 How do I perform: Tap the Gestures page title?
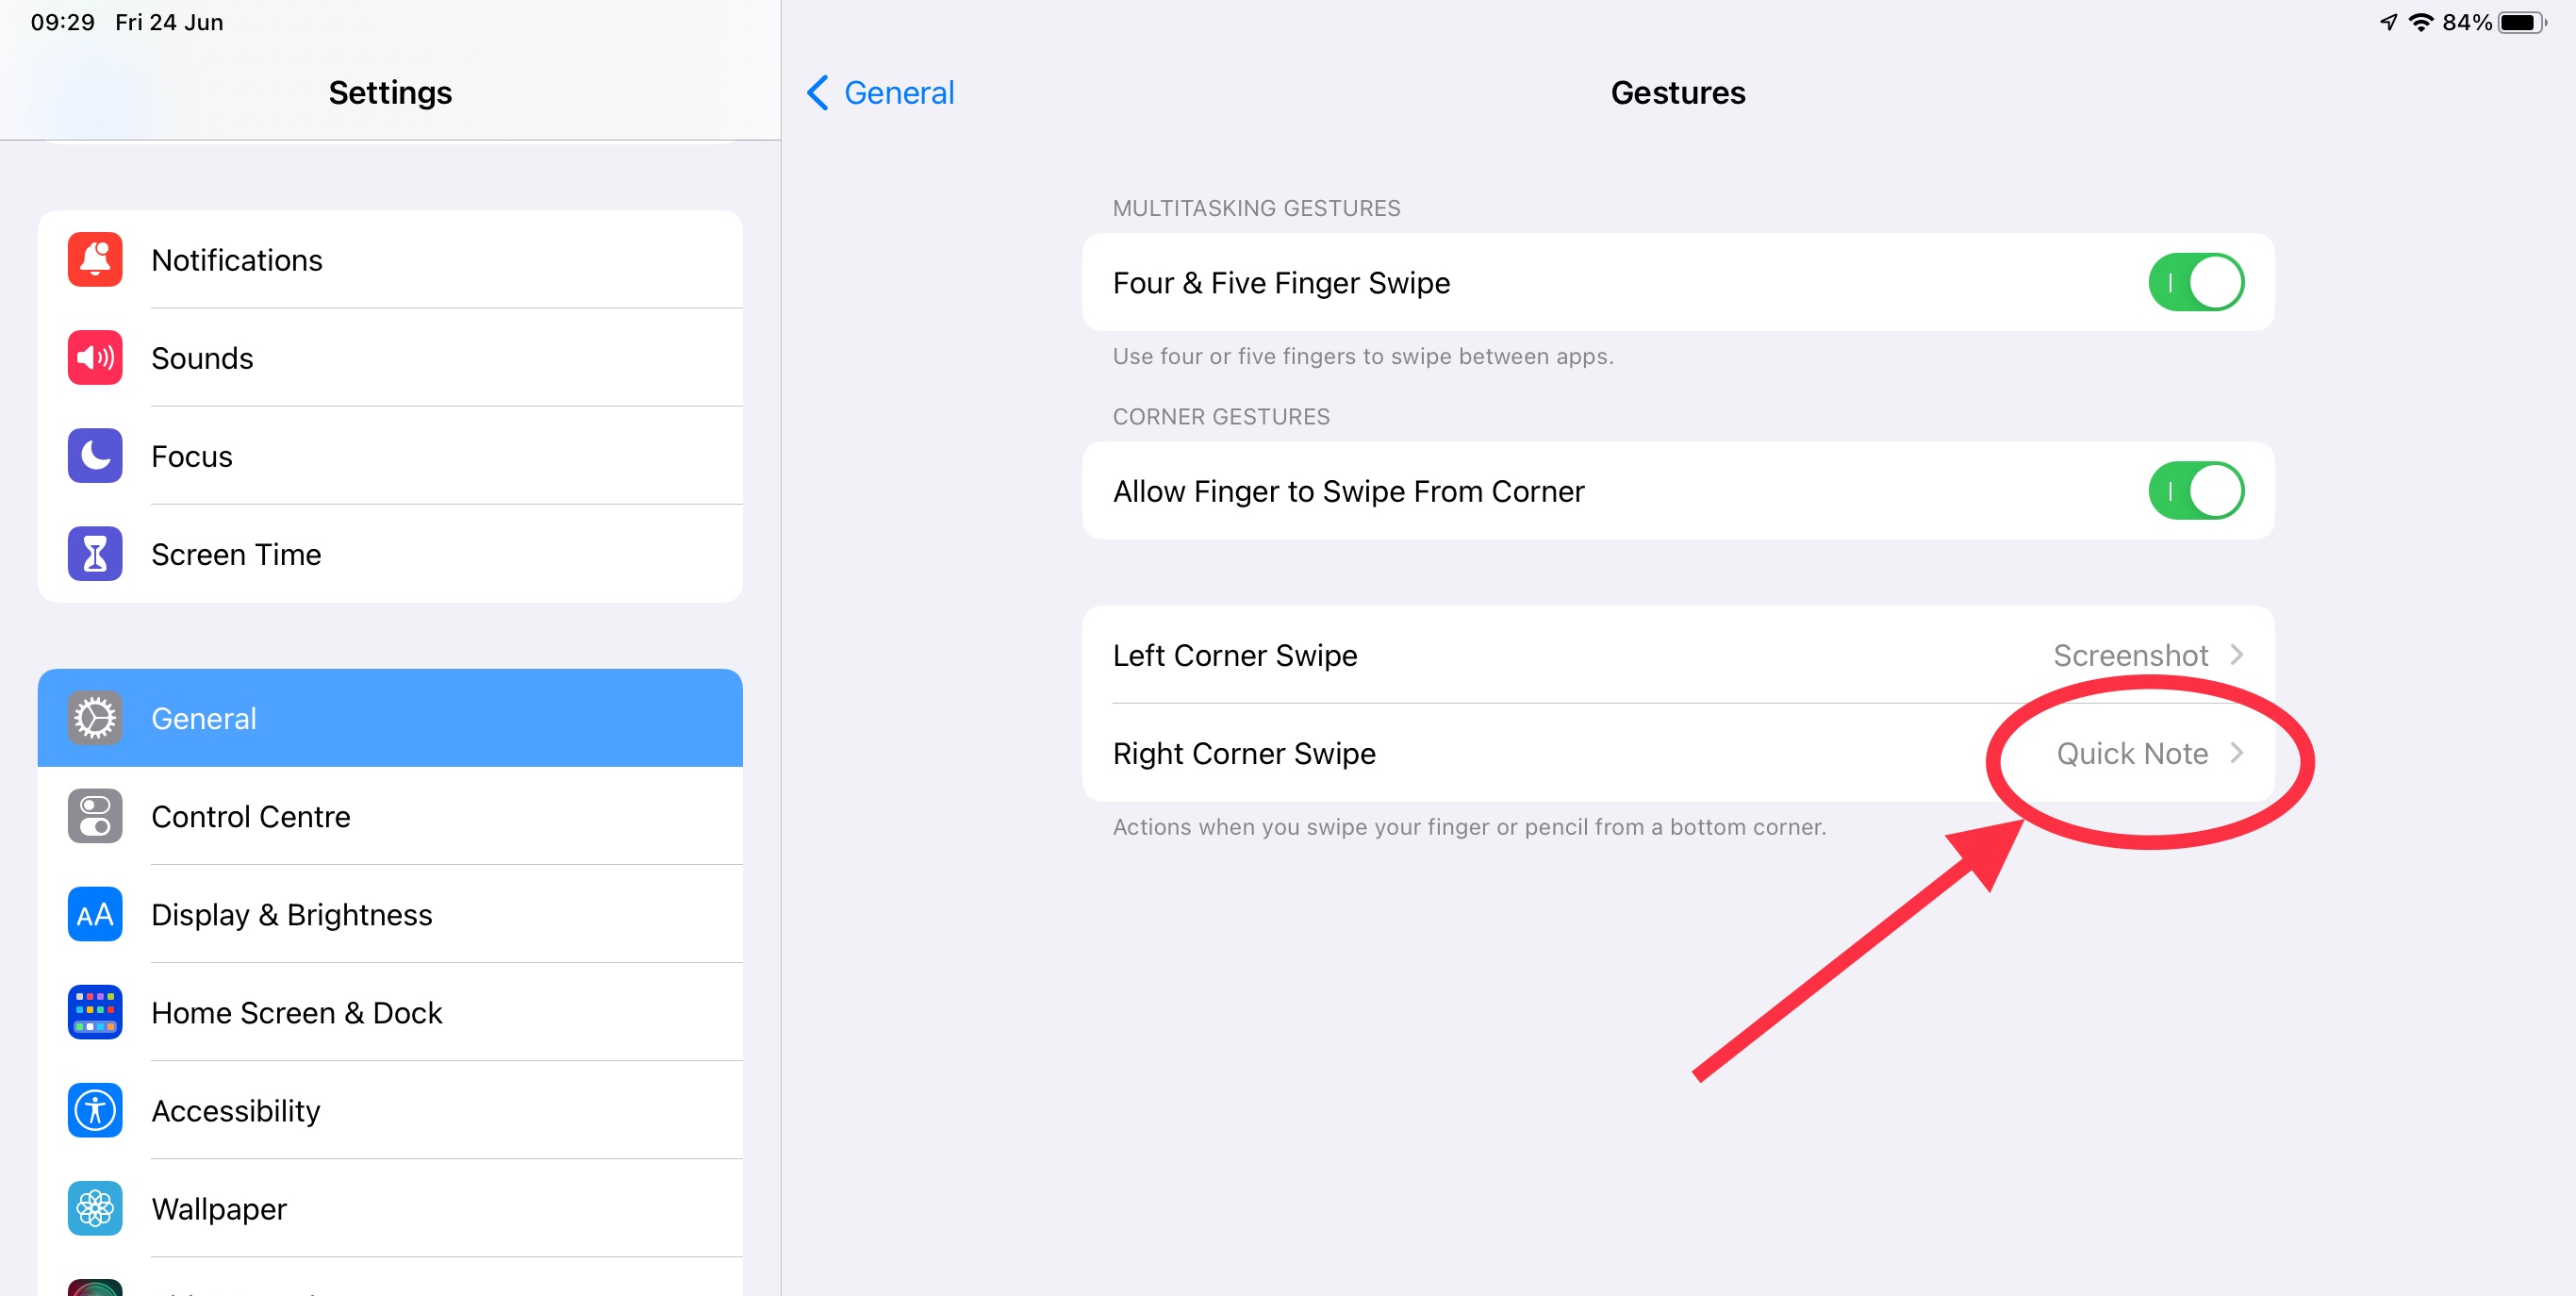click(1677, 93)
